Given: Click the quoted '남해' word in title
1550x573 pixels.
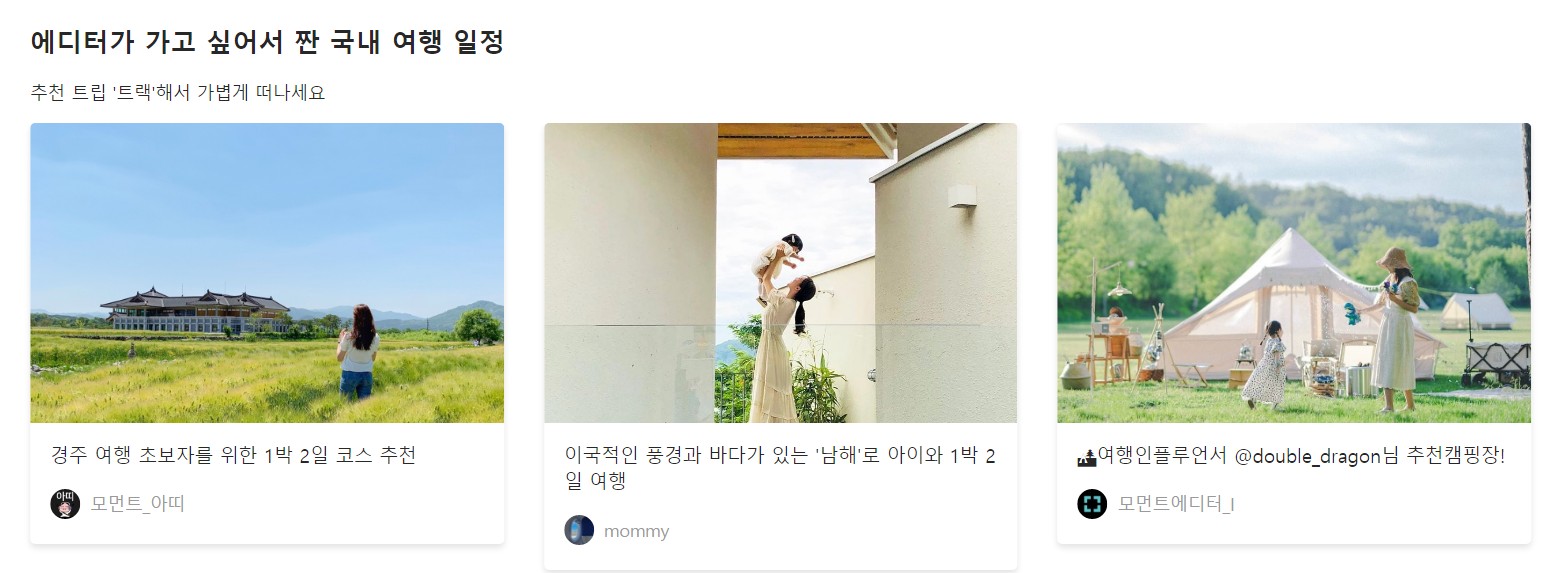Looking at the screenshot, I should point(836,456).
